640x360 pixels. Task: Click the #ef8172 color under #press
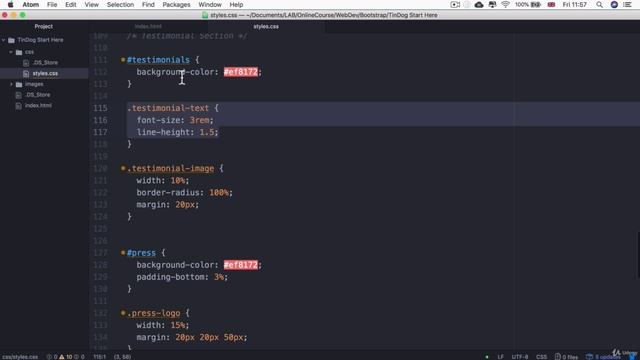coord(241,265)
